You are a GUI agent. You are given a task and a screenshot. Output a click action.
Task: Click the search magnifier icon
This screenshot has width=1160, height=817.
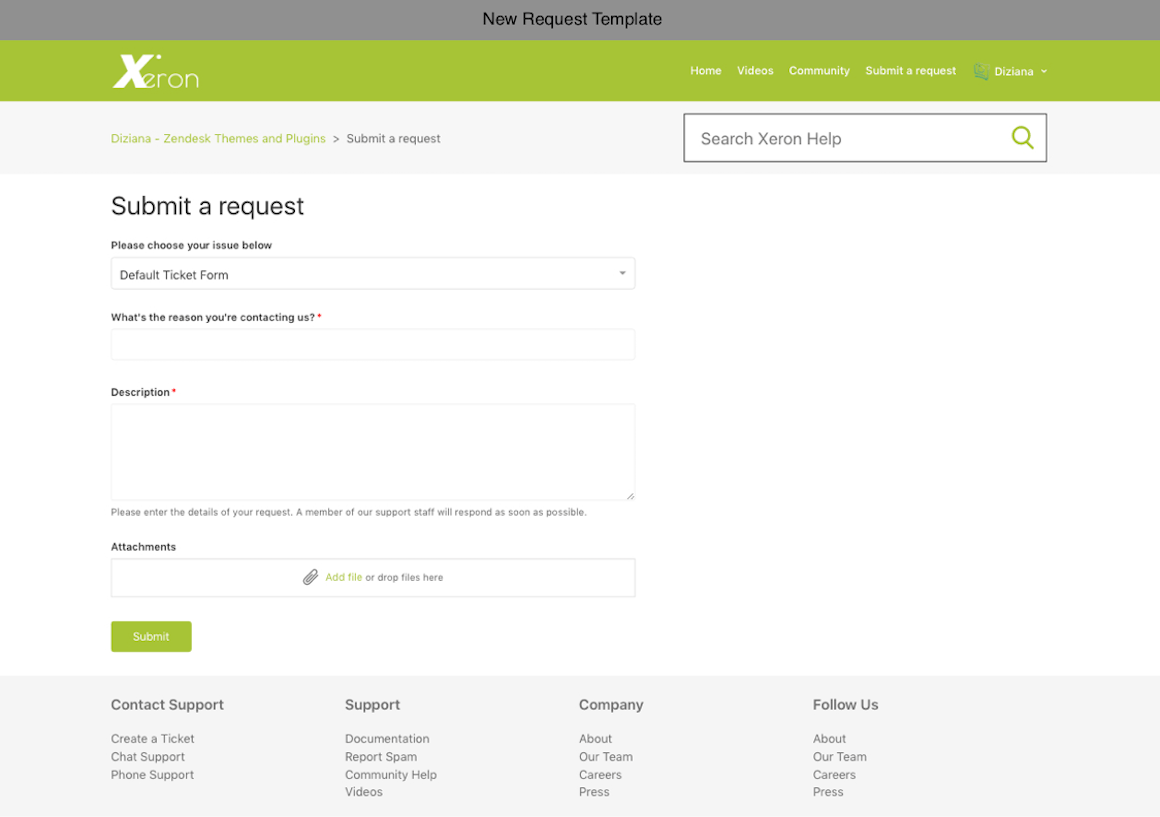click(x=1022, y=138)
